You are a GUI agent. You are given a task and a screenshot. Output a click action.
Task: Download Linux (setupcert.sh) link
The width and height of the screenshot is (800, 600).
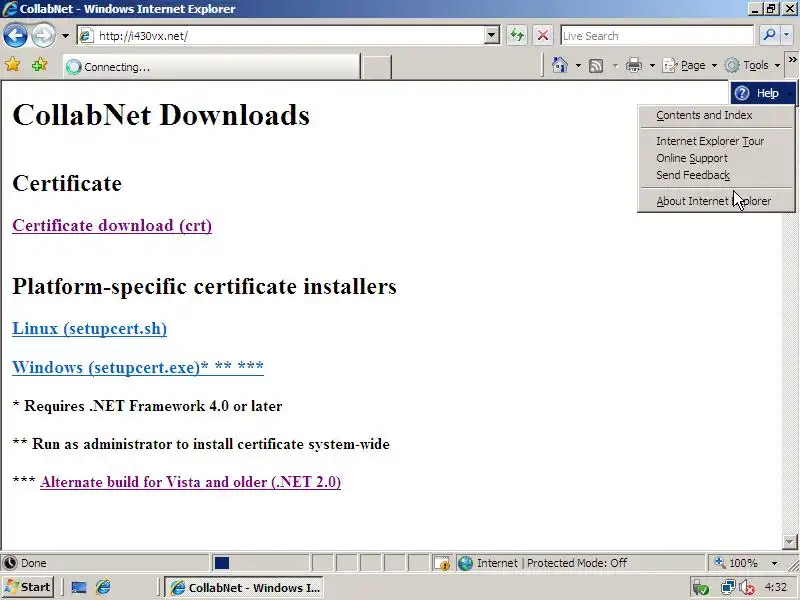(89, 329)
